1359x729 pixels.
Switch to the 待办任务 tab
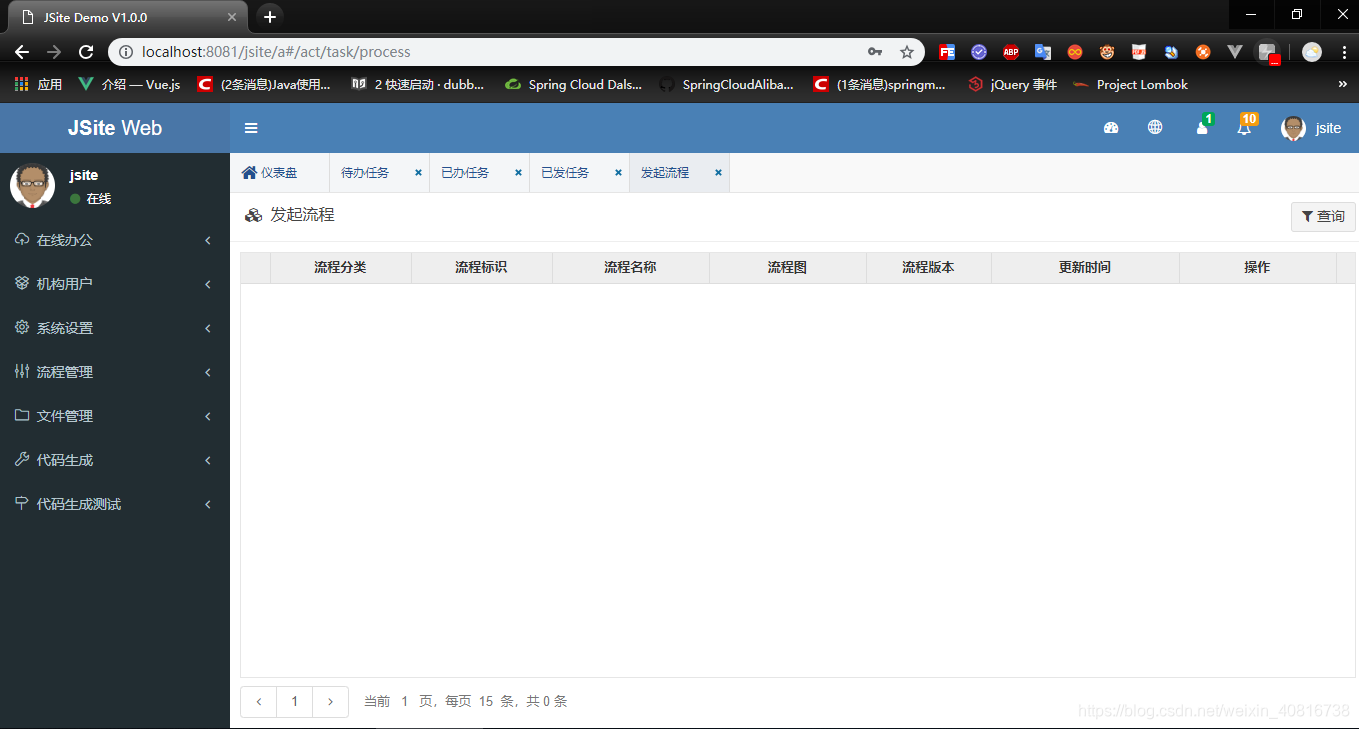pyautogui.click(x=366, y=171)
